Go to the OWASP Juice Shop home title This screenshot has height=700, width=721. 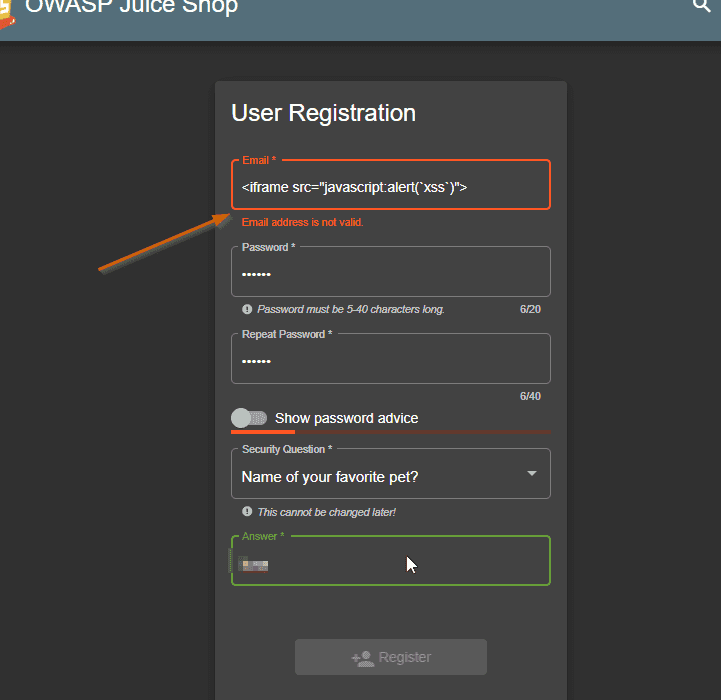pyautogui.click(x=131, y=8)
